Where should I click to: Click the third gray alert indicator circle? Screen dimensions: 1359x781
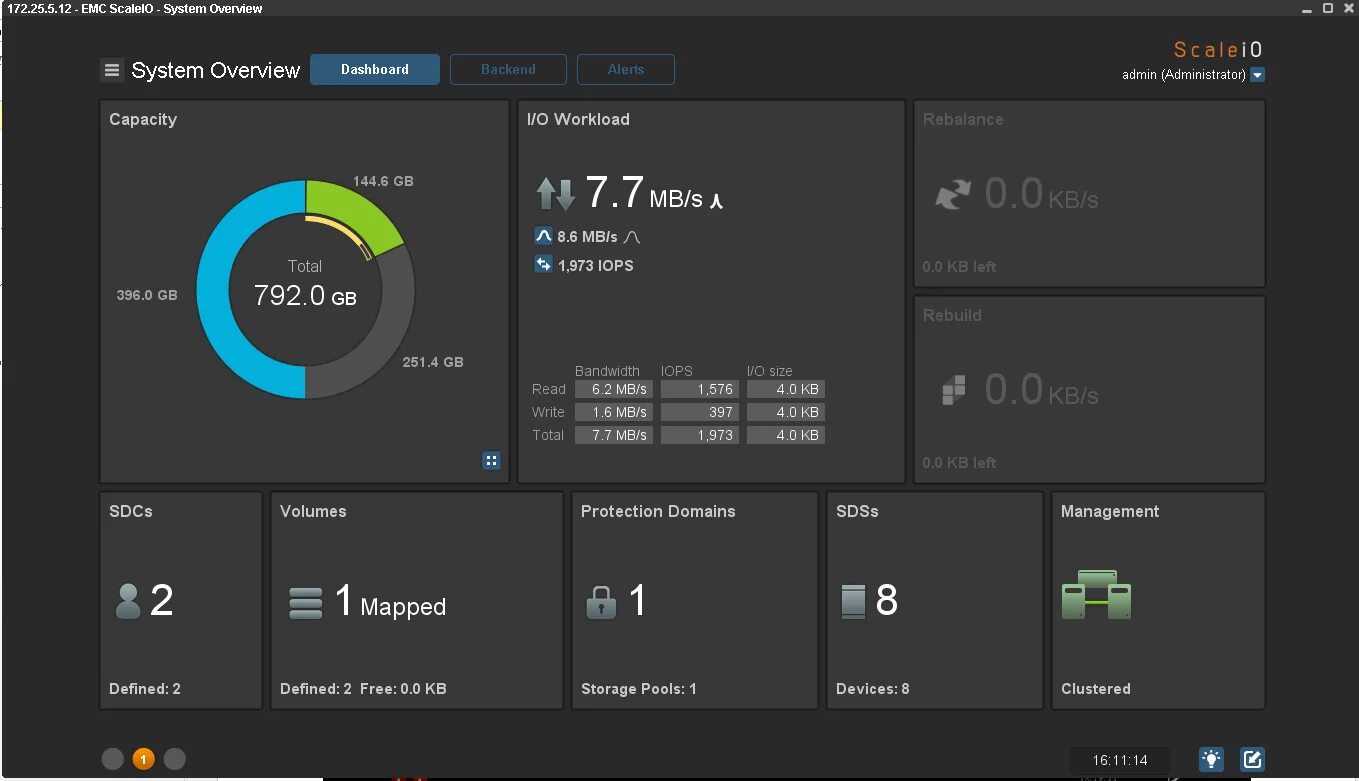175,759
